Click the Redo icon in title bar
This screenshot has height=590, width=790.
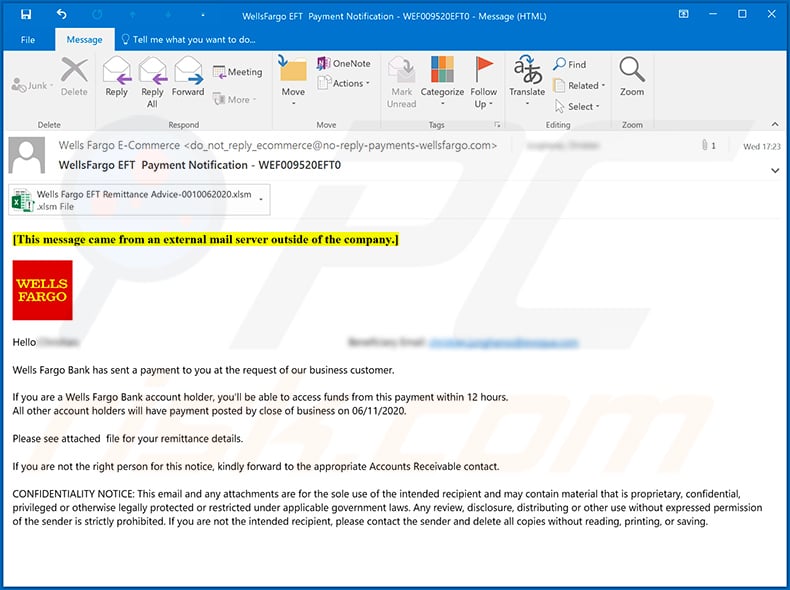(97, 15)
